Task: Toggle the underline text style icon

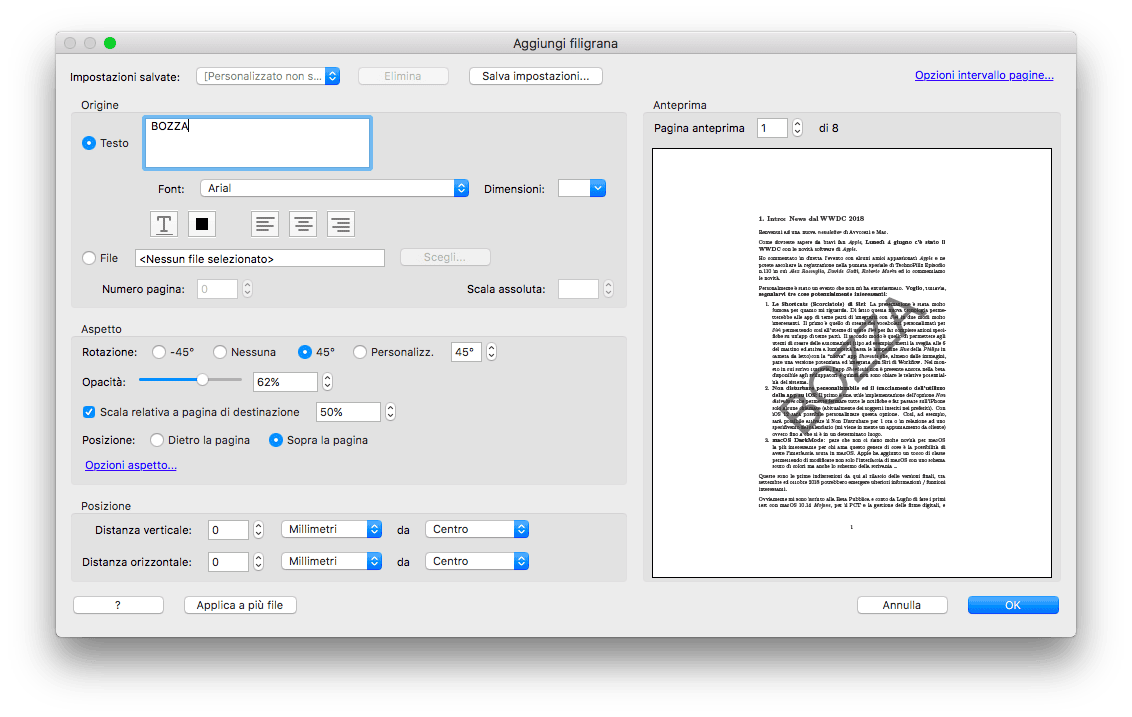Action: click(x=164, y=224)
